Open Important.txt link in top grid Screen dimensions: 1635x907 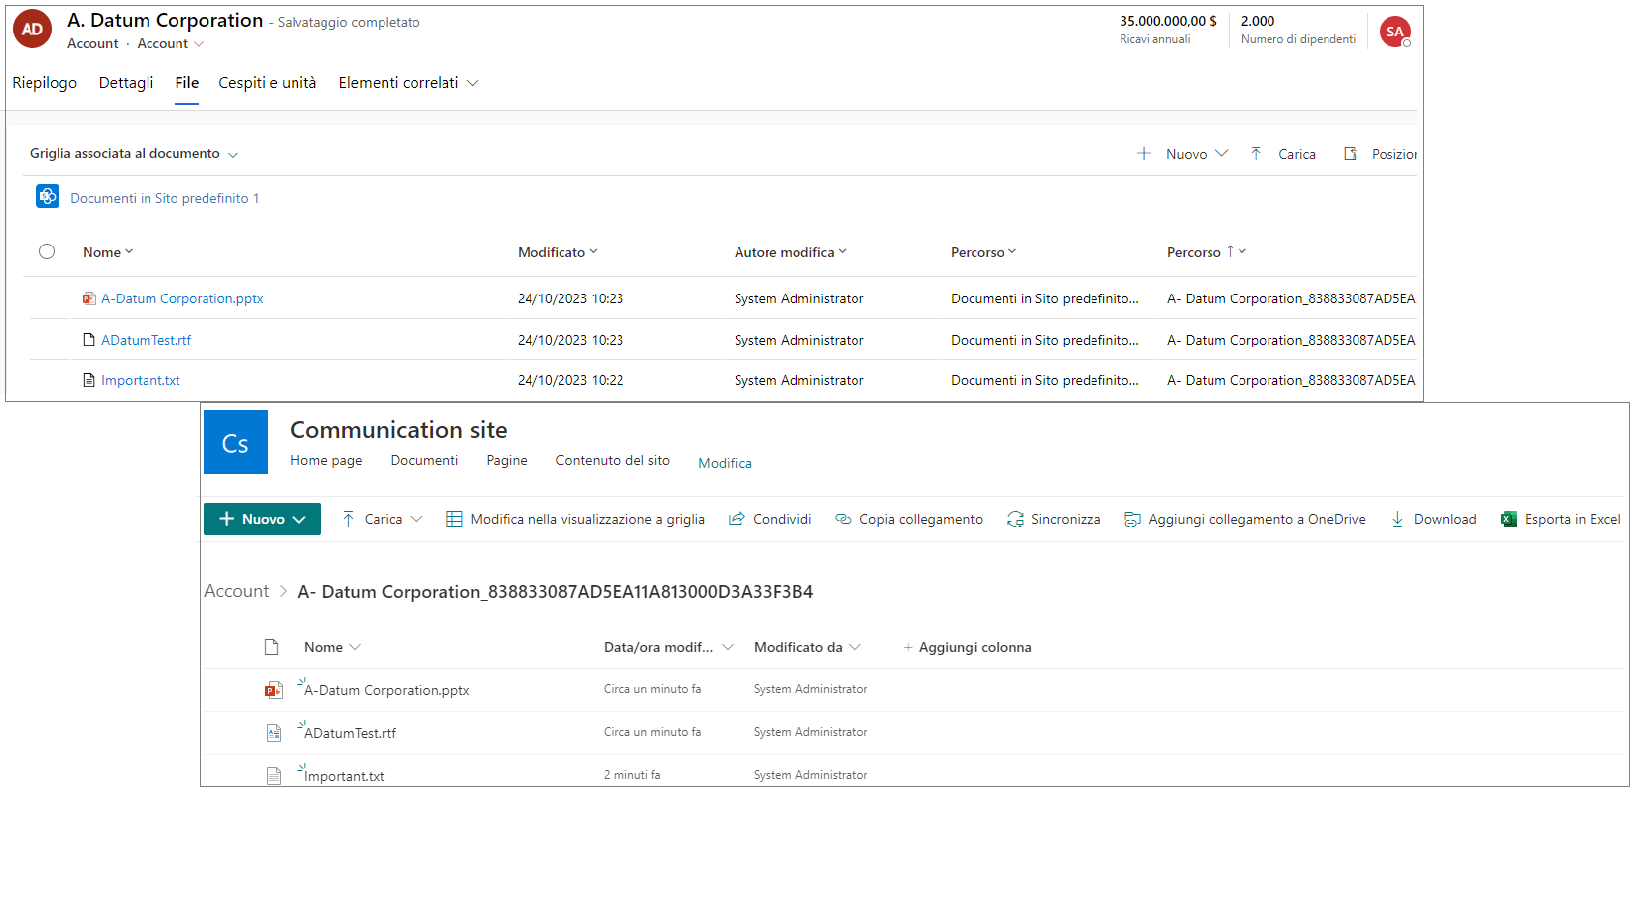140,380
